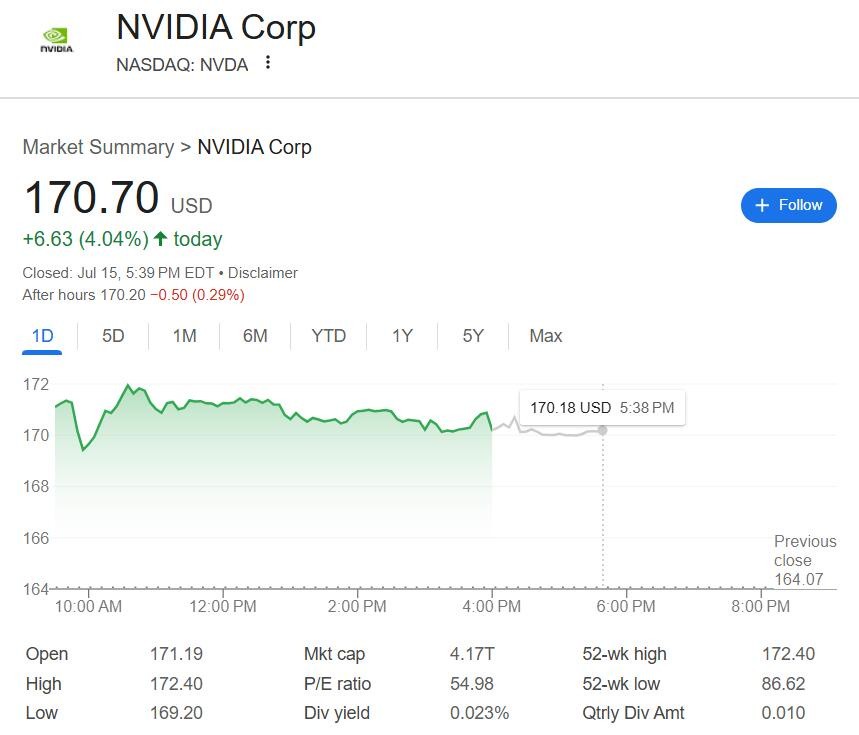The height and width of the screenshot is (735, 859).
Task: Switch to the 1Y chart view
Action: (x=402, y=336)
